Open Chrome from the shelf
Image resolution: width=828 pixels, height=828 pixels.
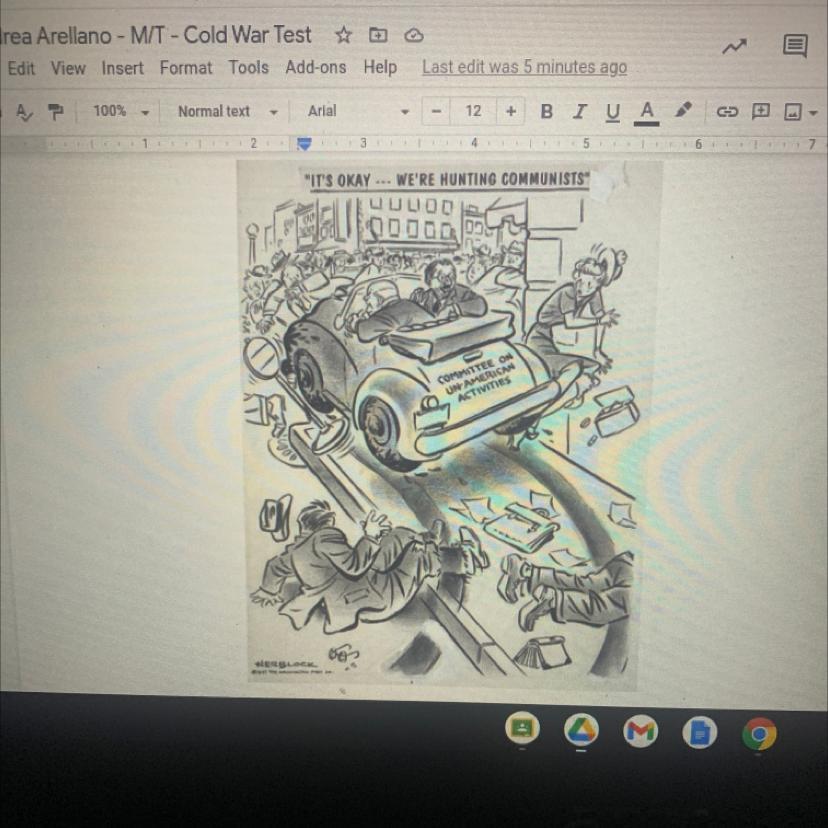(x=759, y=734)
